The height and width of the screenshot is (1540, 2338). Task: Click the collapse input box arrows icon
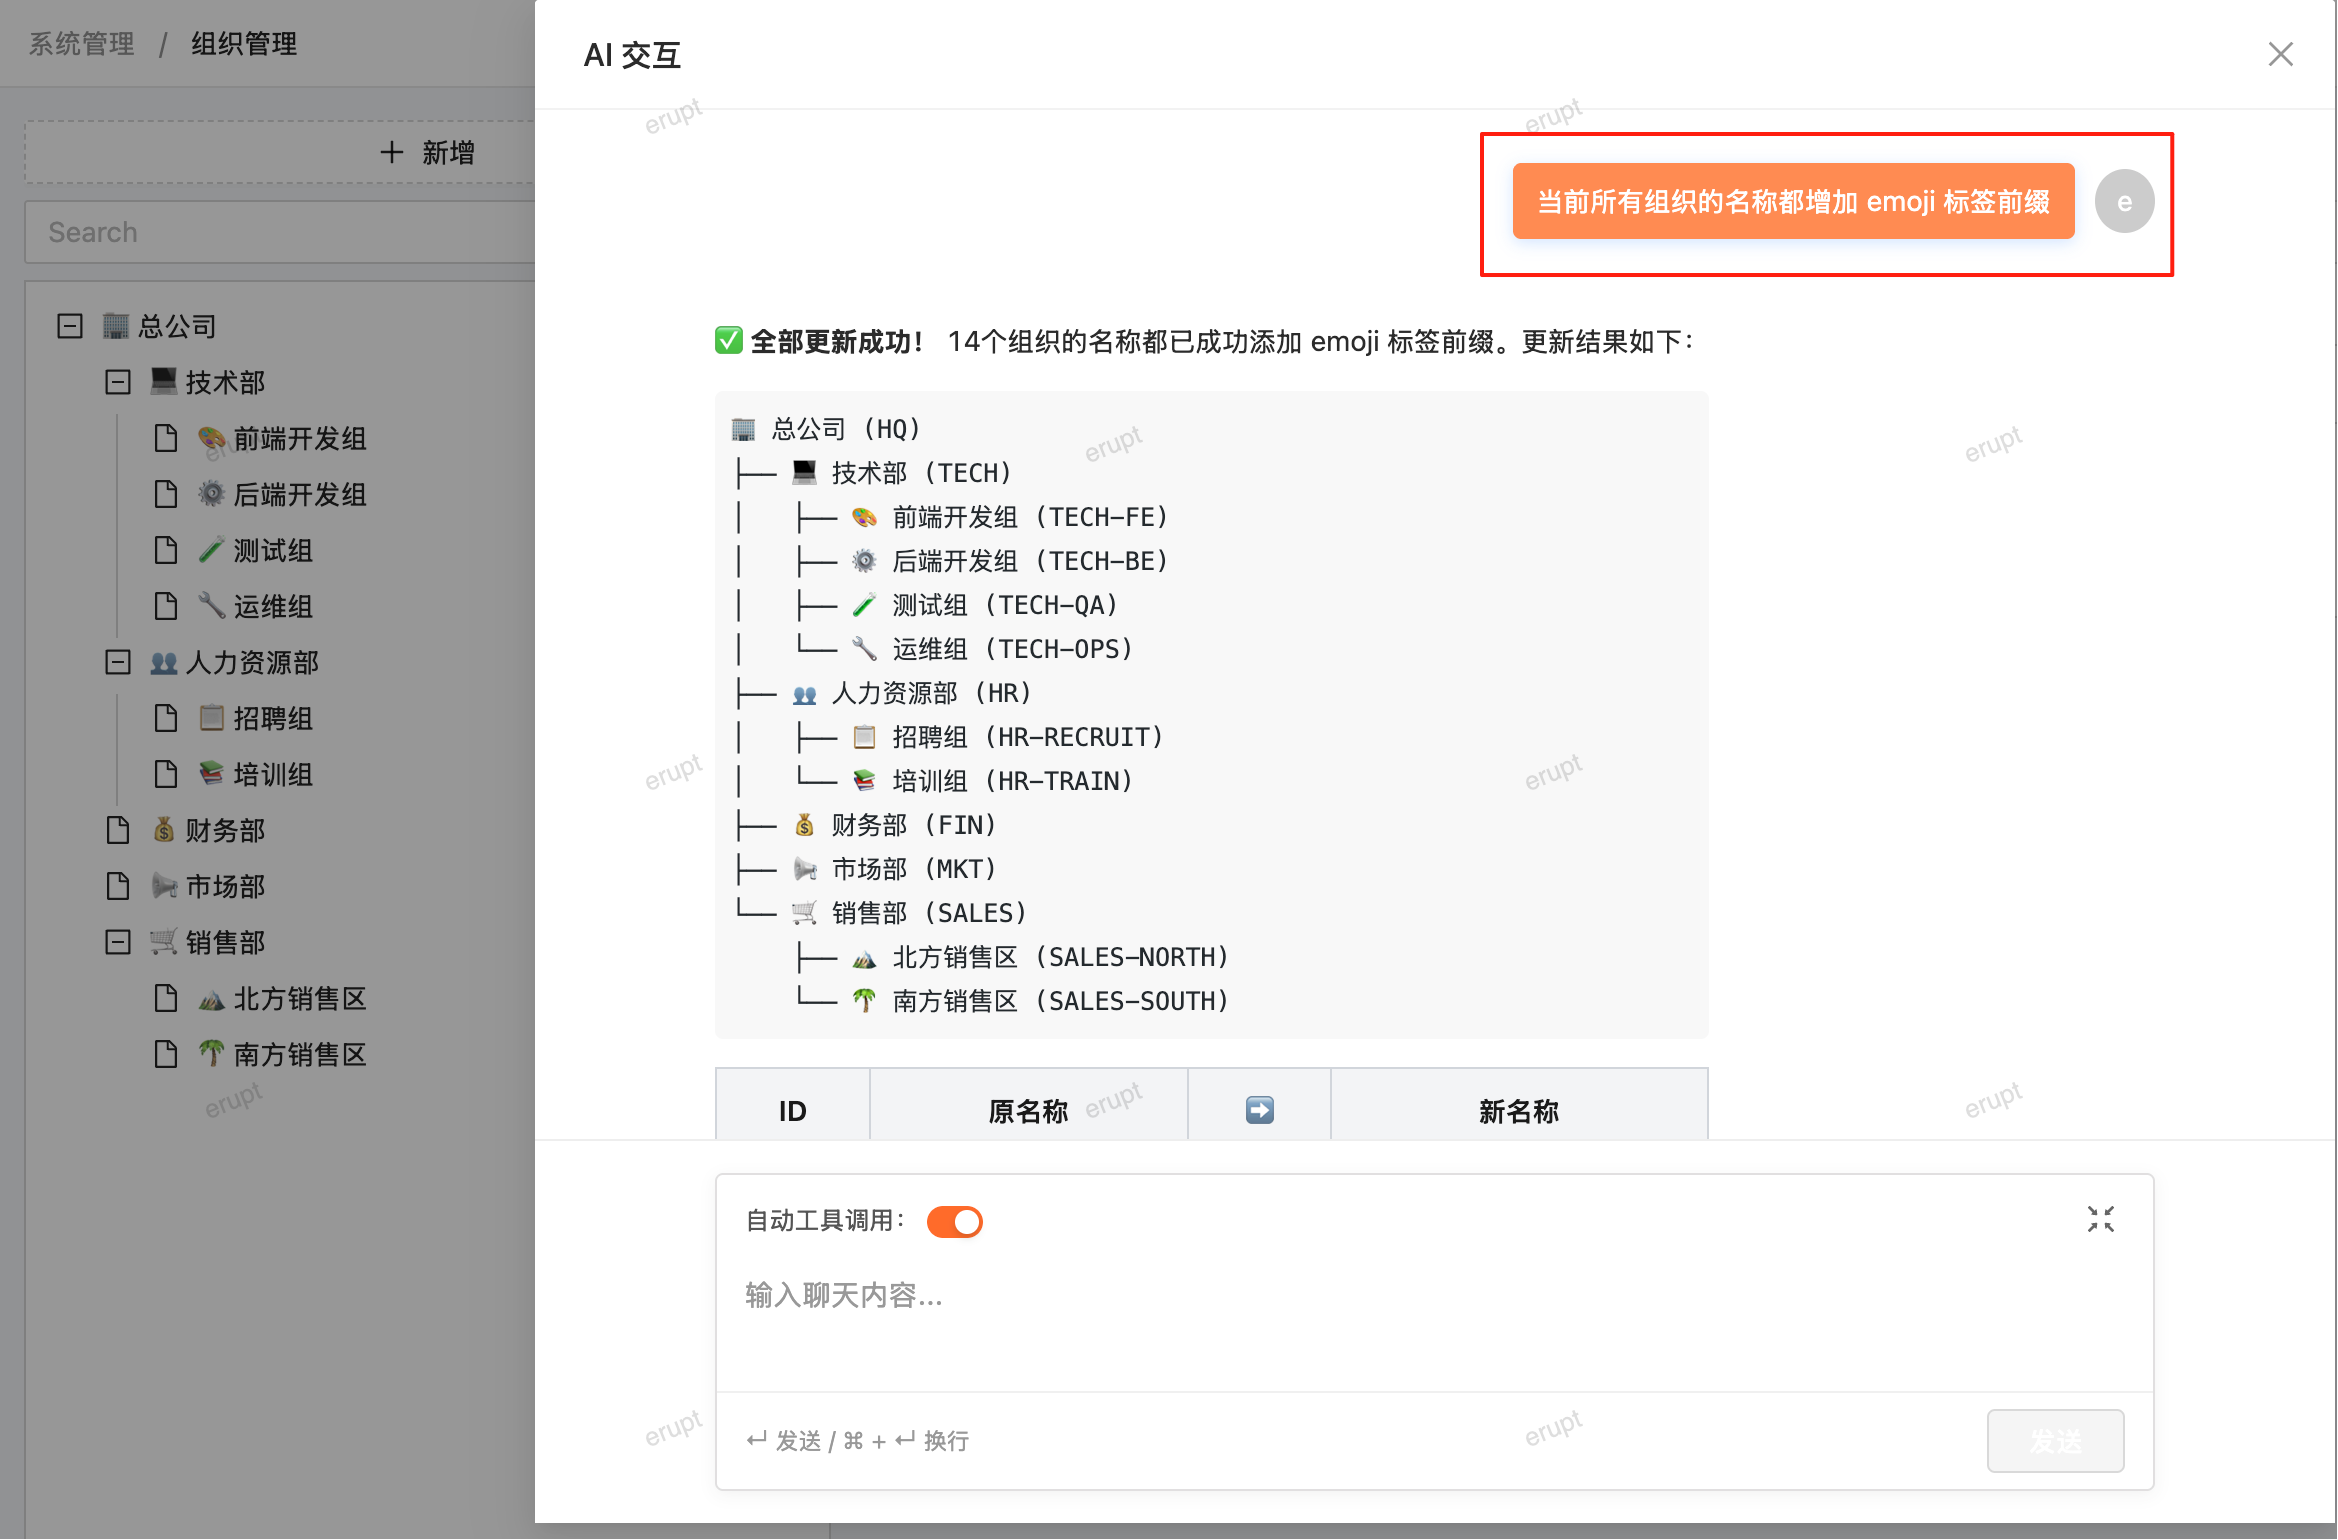pyautogui.click(x=2100, y=1219)
